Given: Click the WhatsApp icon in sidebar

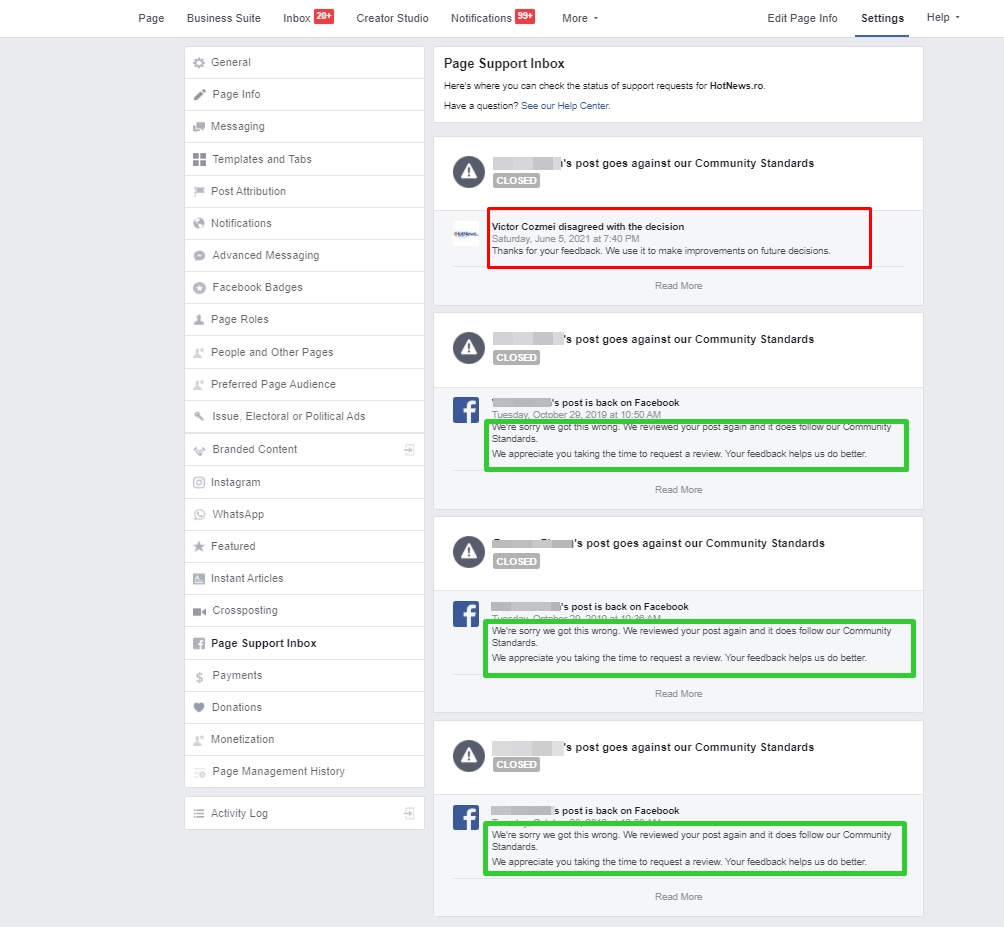Looking at the screenshot, I should 199,515.
